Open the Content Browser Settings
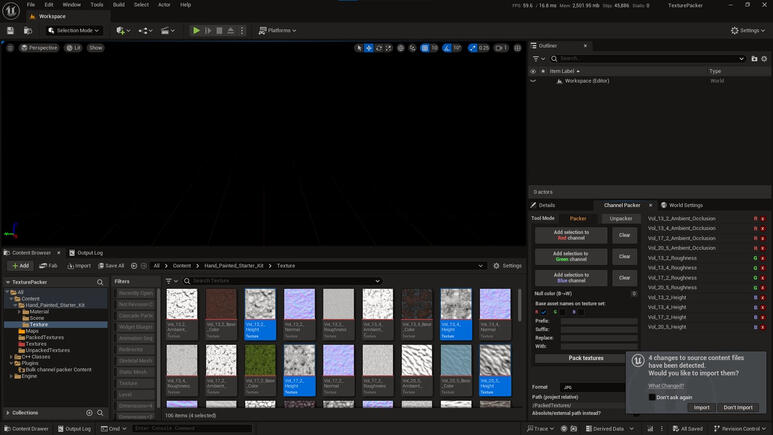This screenshot has width=773, height=435. 507,266
